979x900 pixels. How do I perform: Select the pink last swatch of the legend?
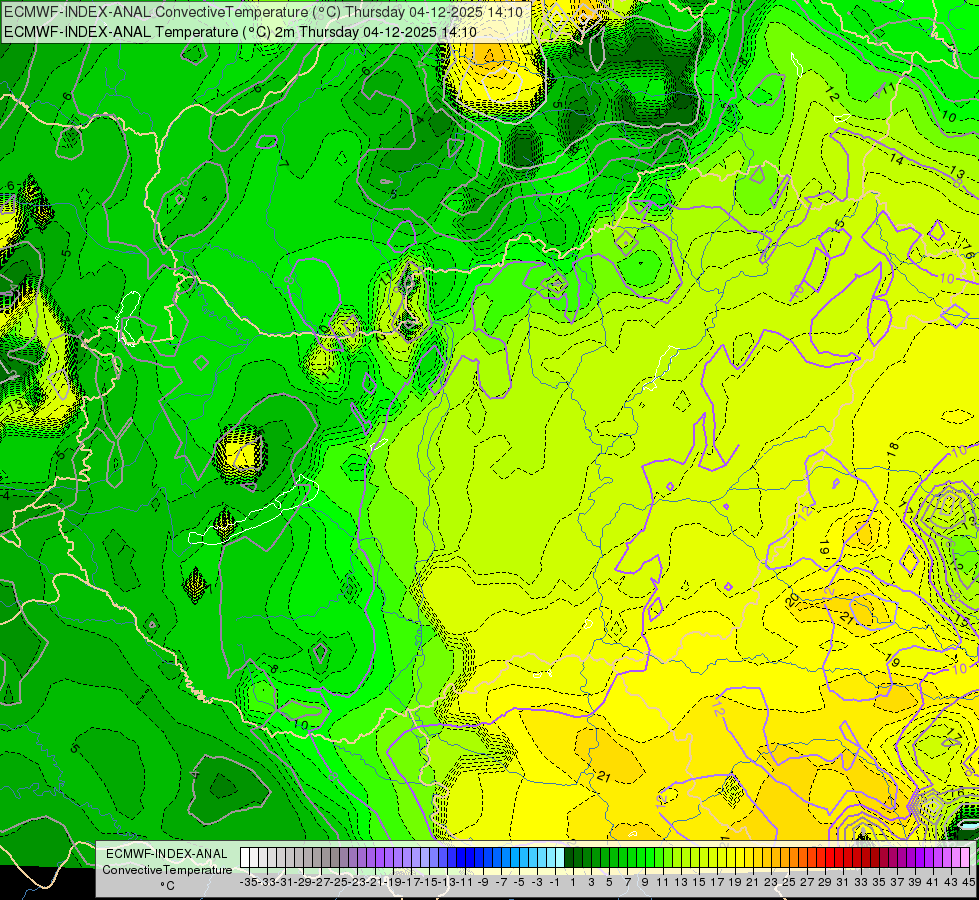pos(965,858)
